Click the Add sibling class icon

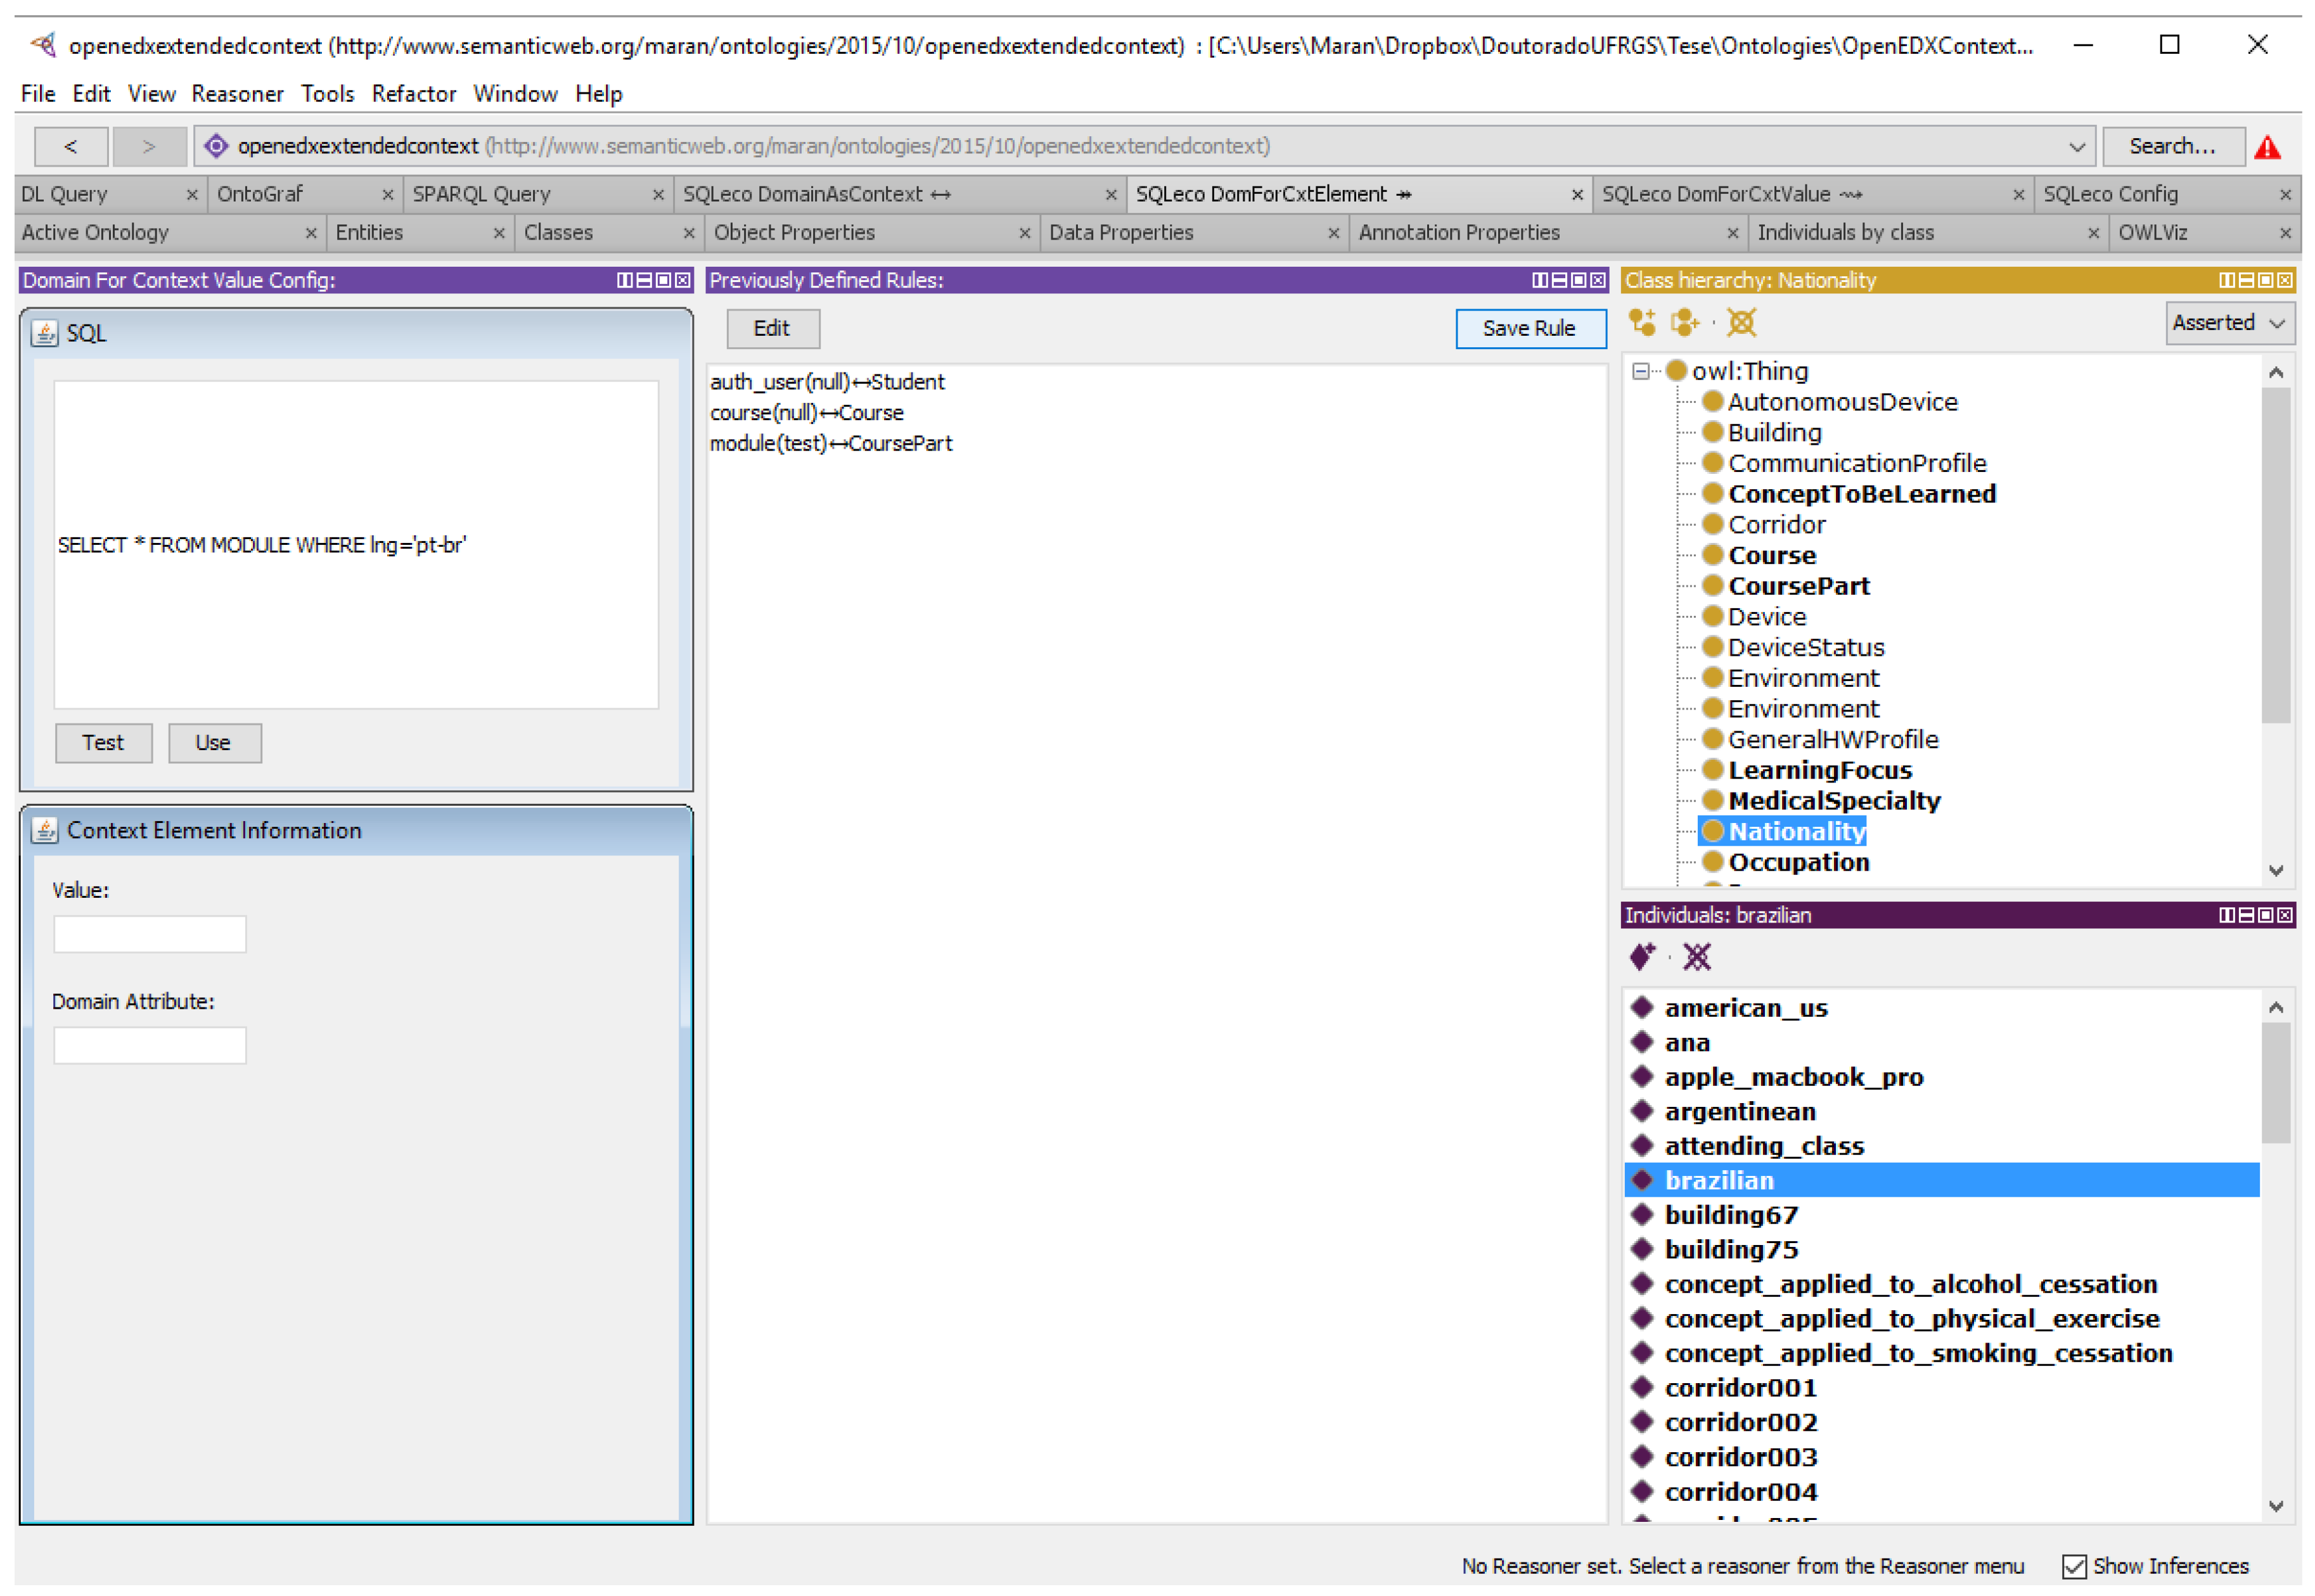(1685, 323)
